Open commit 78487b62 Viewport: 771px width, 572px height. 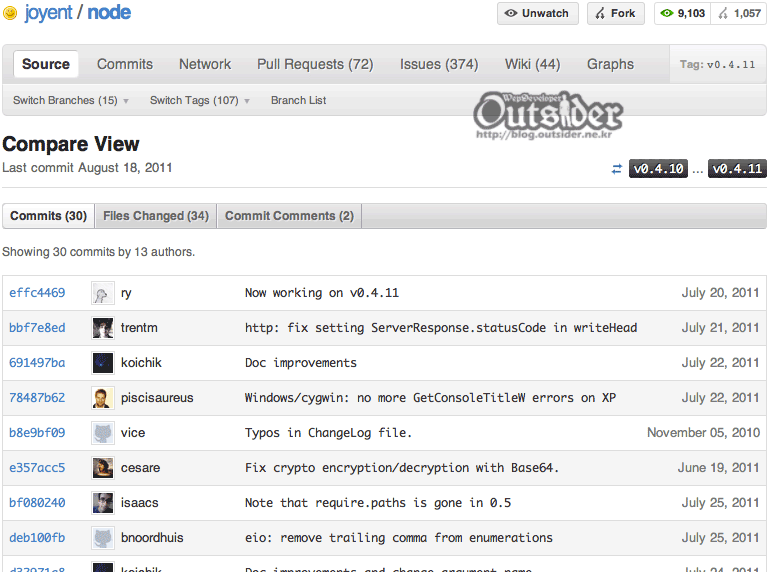pyautogui.click(x=37, y=398)
